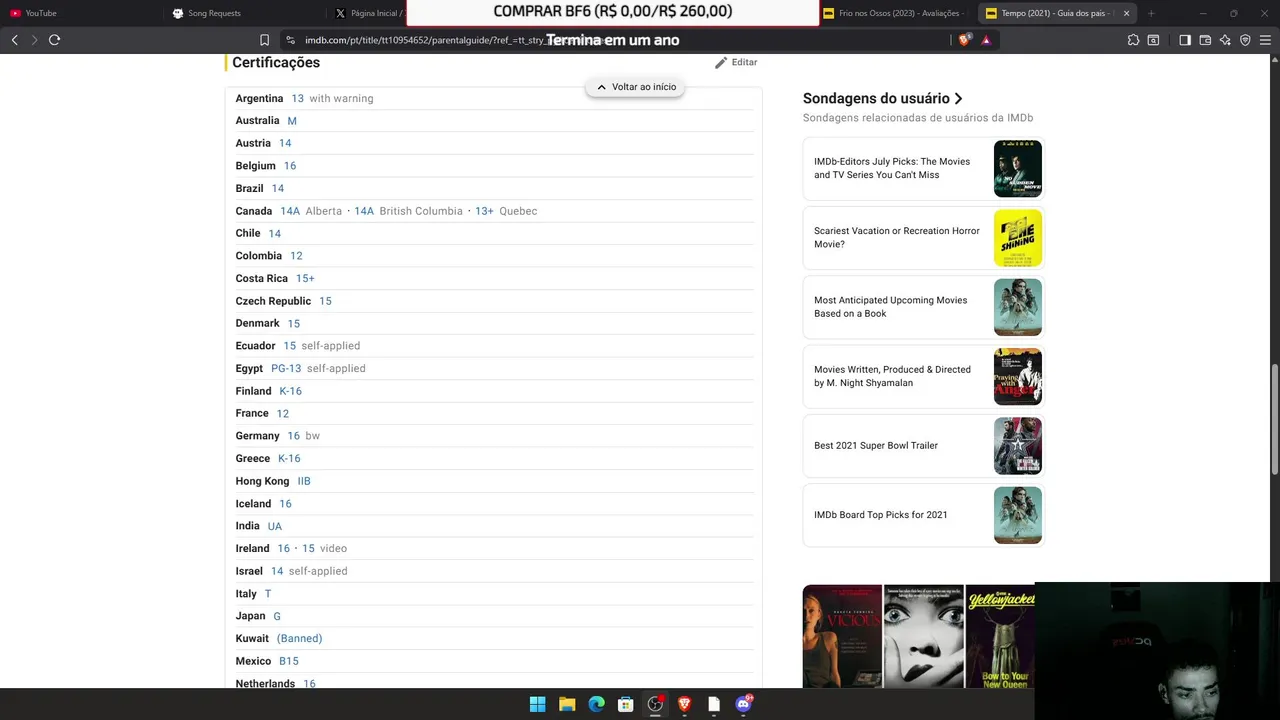Image resolution: width=1280 pixels, height=720 pixels.
Task: Click Super Bowl Trailer poll thumbnail
Action: coord(1018,446)
